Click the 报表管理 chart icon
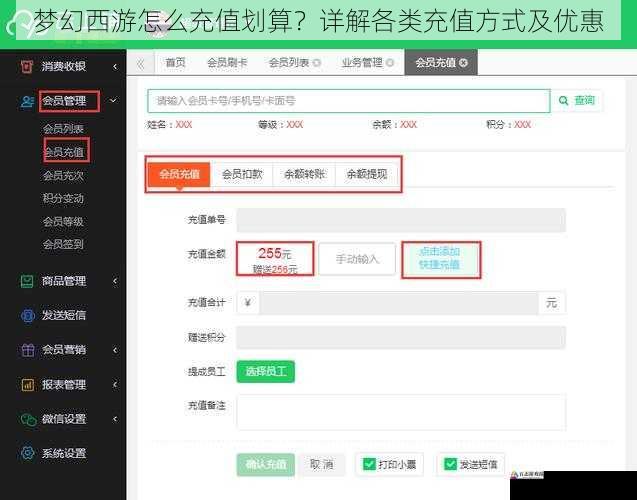This screenshot has height=500, width=637. pos(28,384)
